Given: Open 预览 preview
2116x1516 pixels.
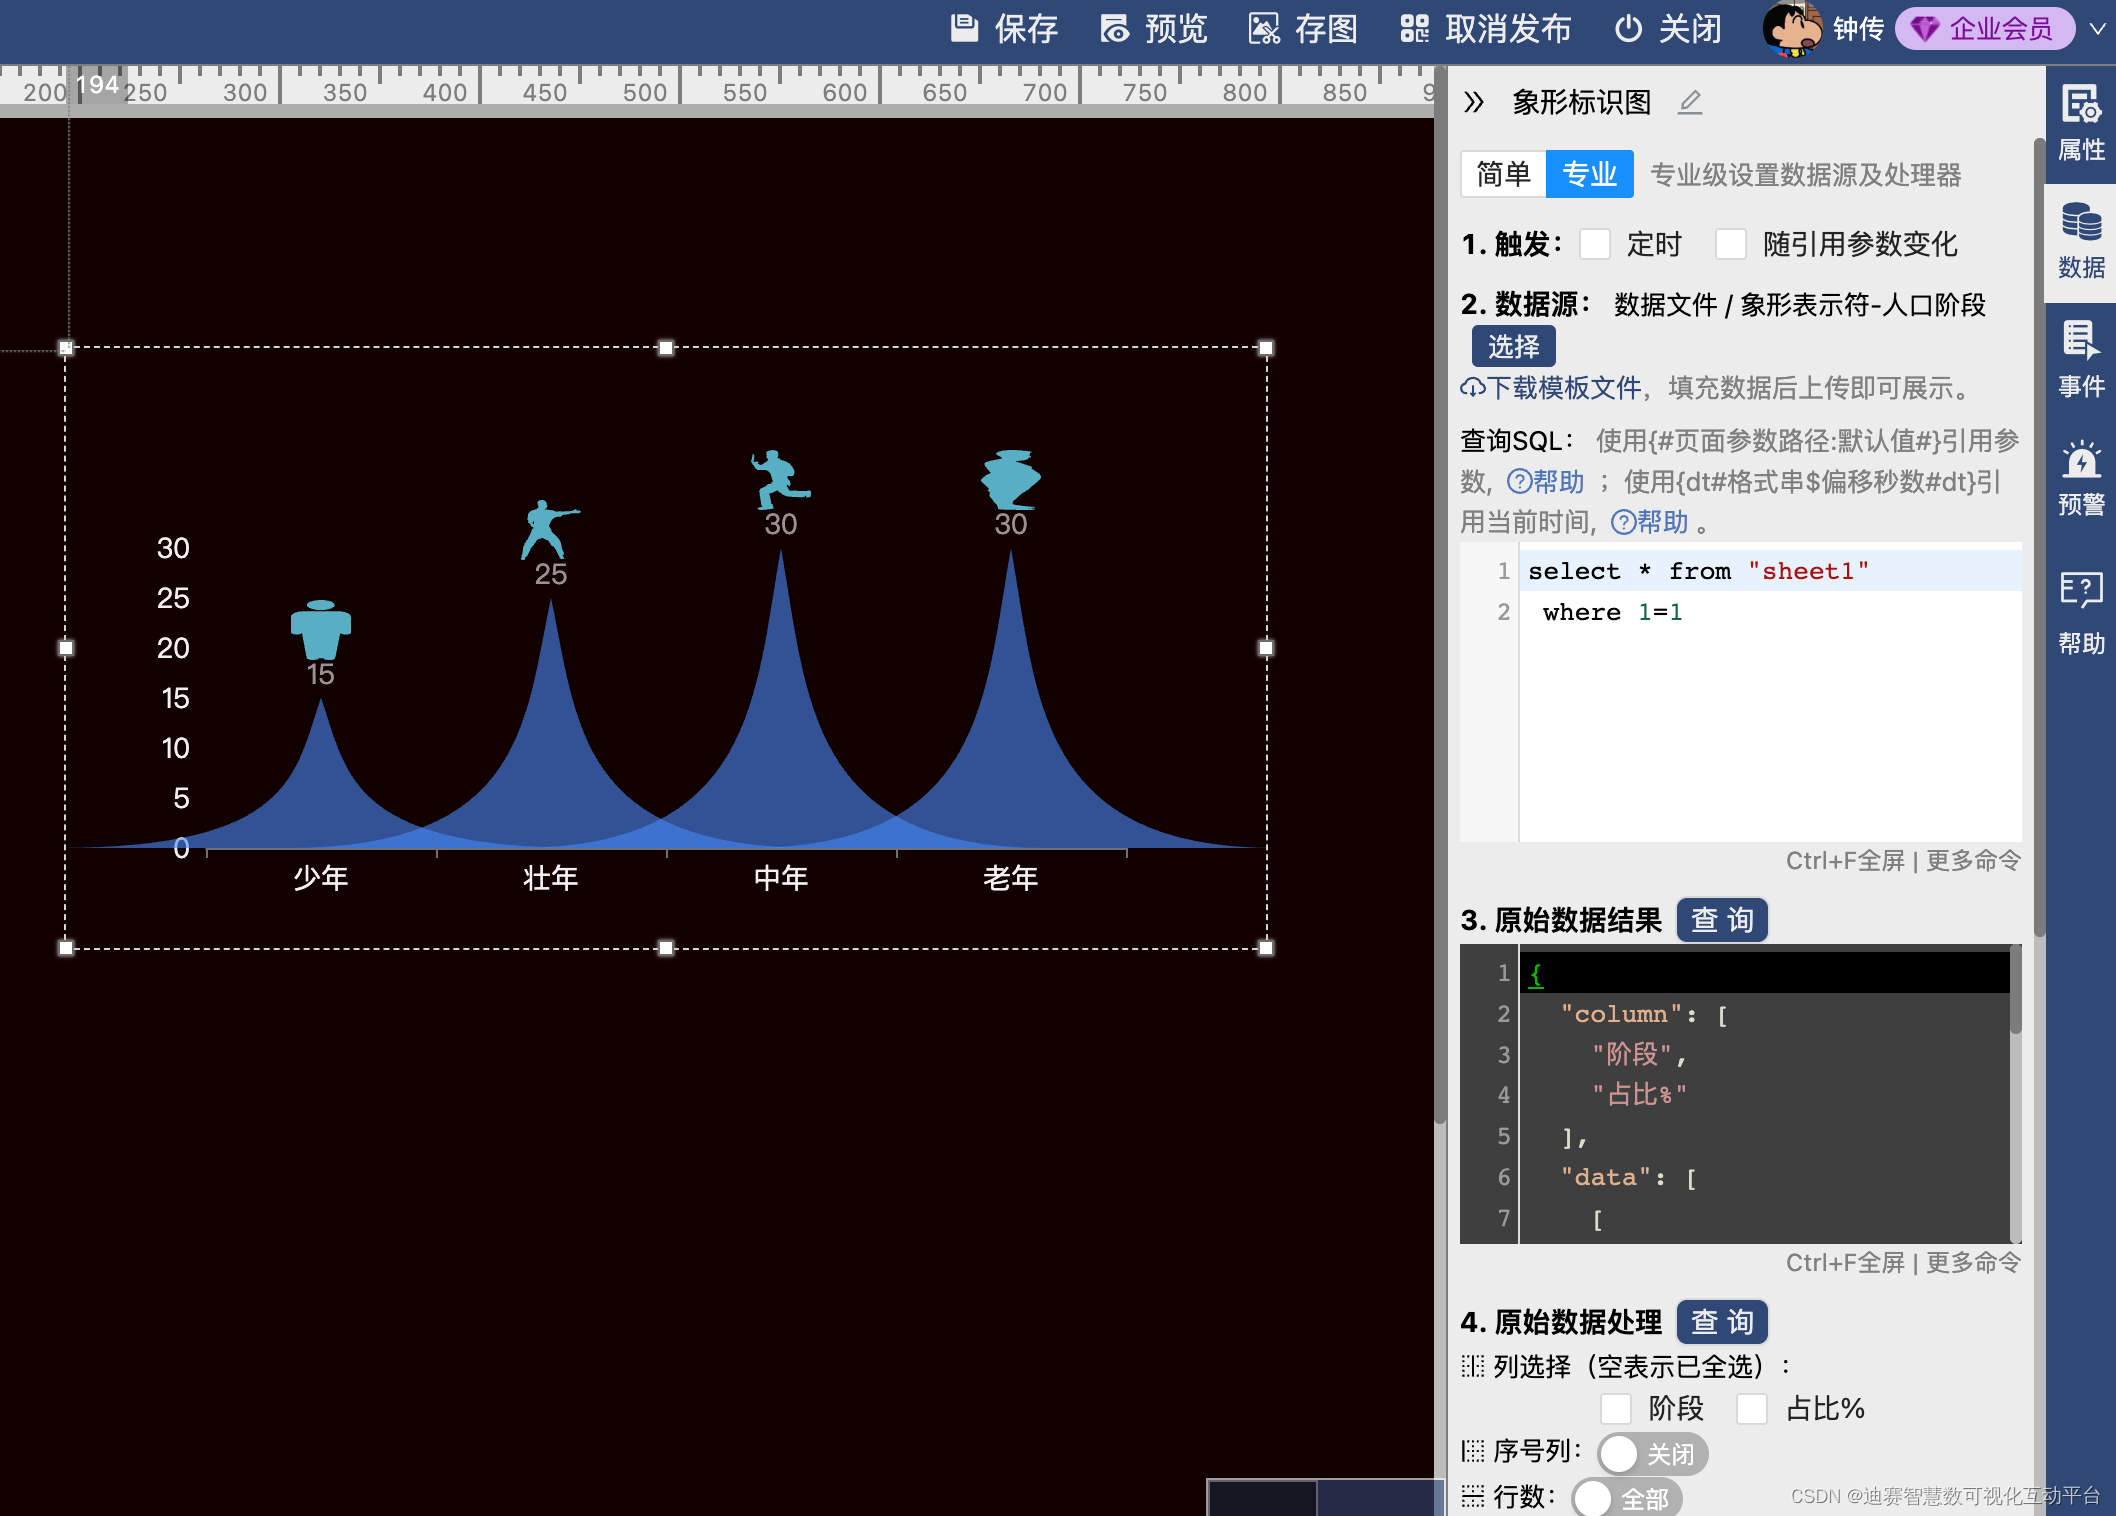Looking at the screenshot, I should (x=1154, y=29).
